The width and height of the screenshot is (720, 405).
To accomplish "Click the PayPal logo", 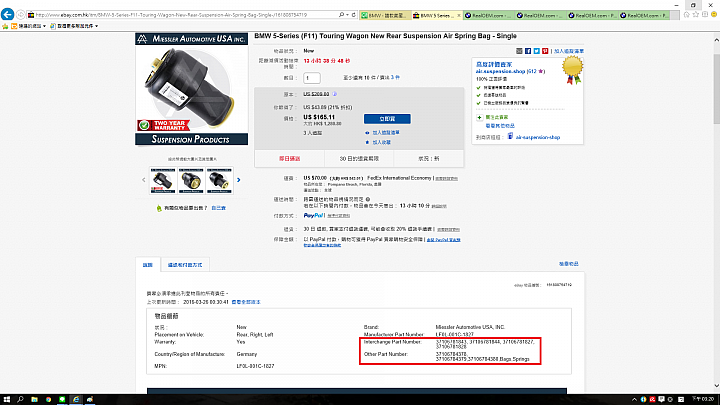I will (314, 215).
